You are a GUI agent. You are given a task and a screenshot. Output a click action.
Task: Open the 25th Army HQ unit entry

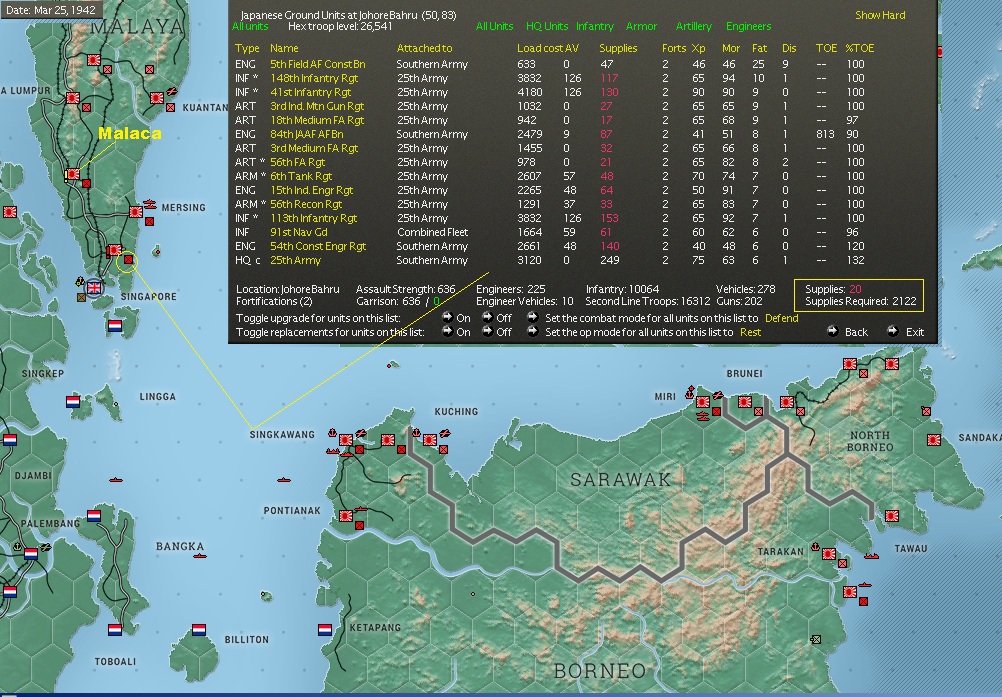(295, 261)
